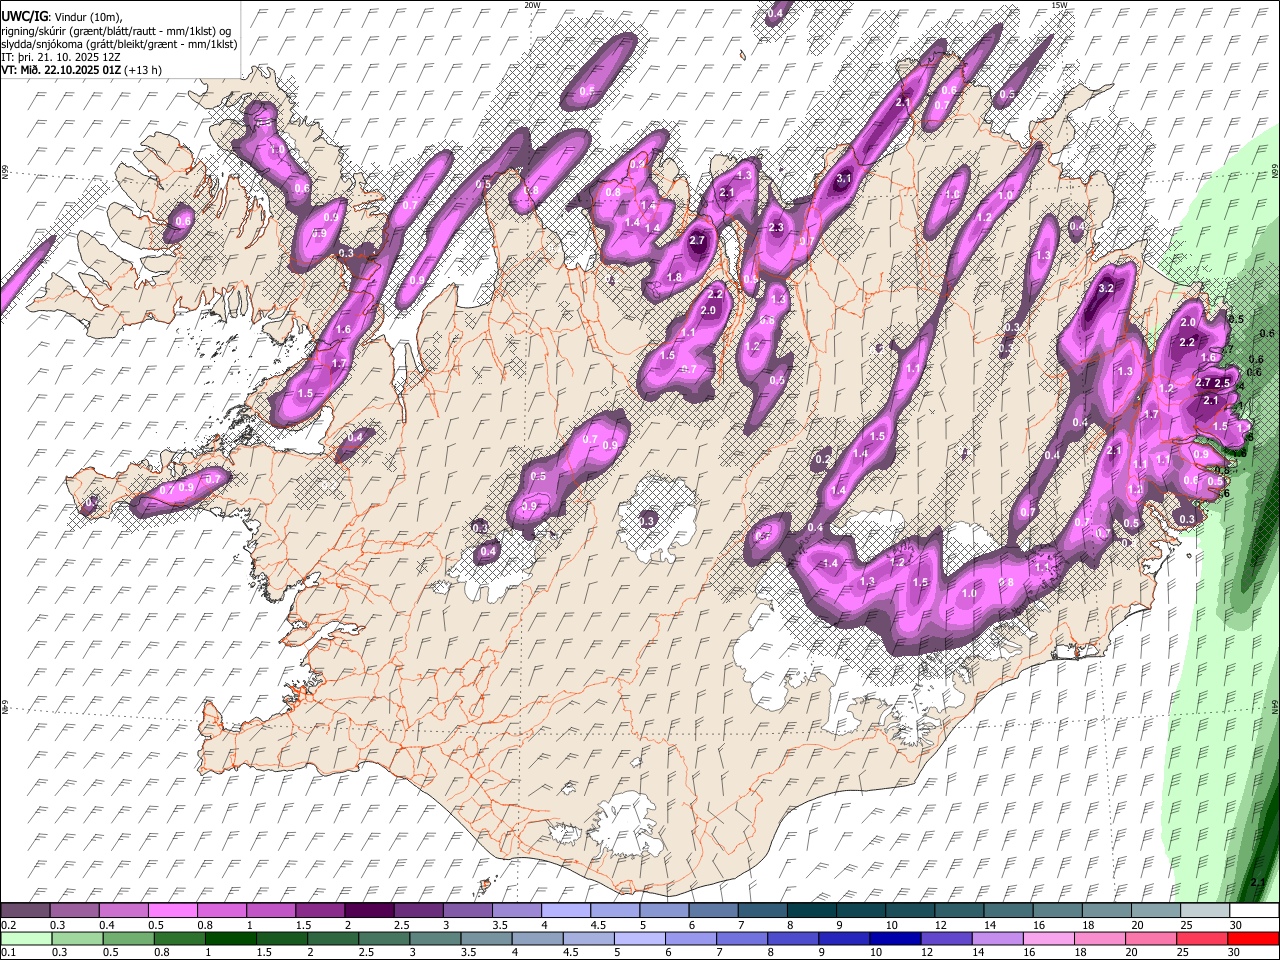Select the bright red 30 mm rain swatch
Screen dimensions: 1280x960
(1254, 939)
